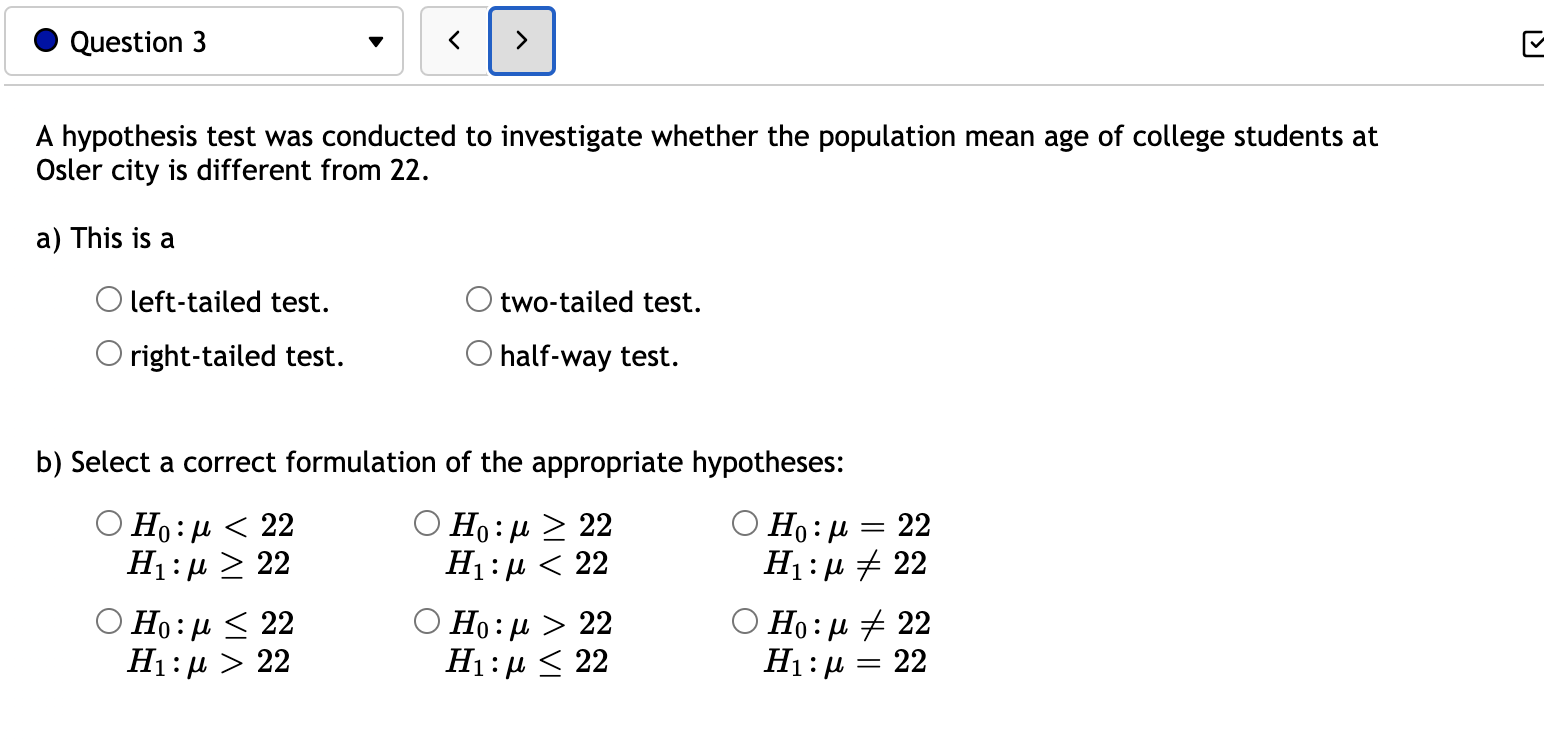Select the left-tailed test option

109,298
